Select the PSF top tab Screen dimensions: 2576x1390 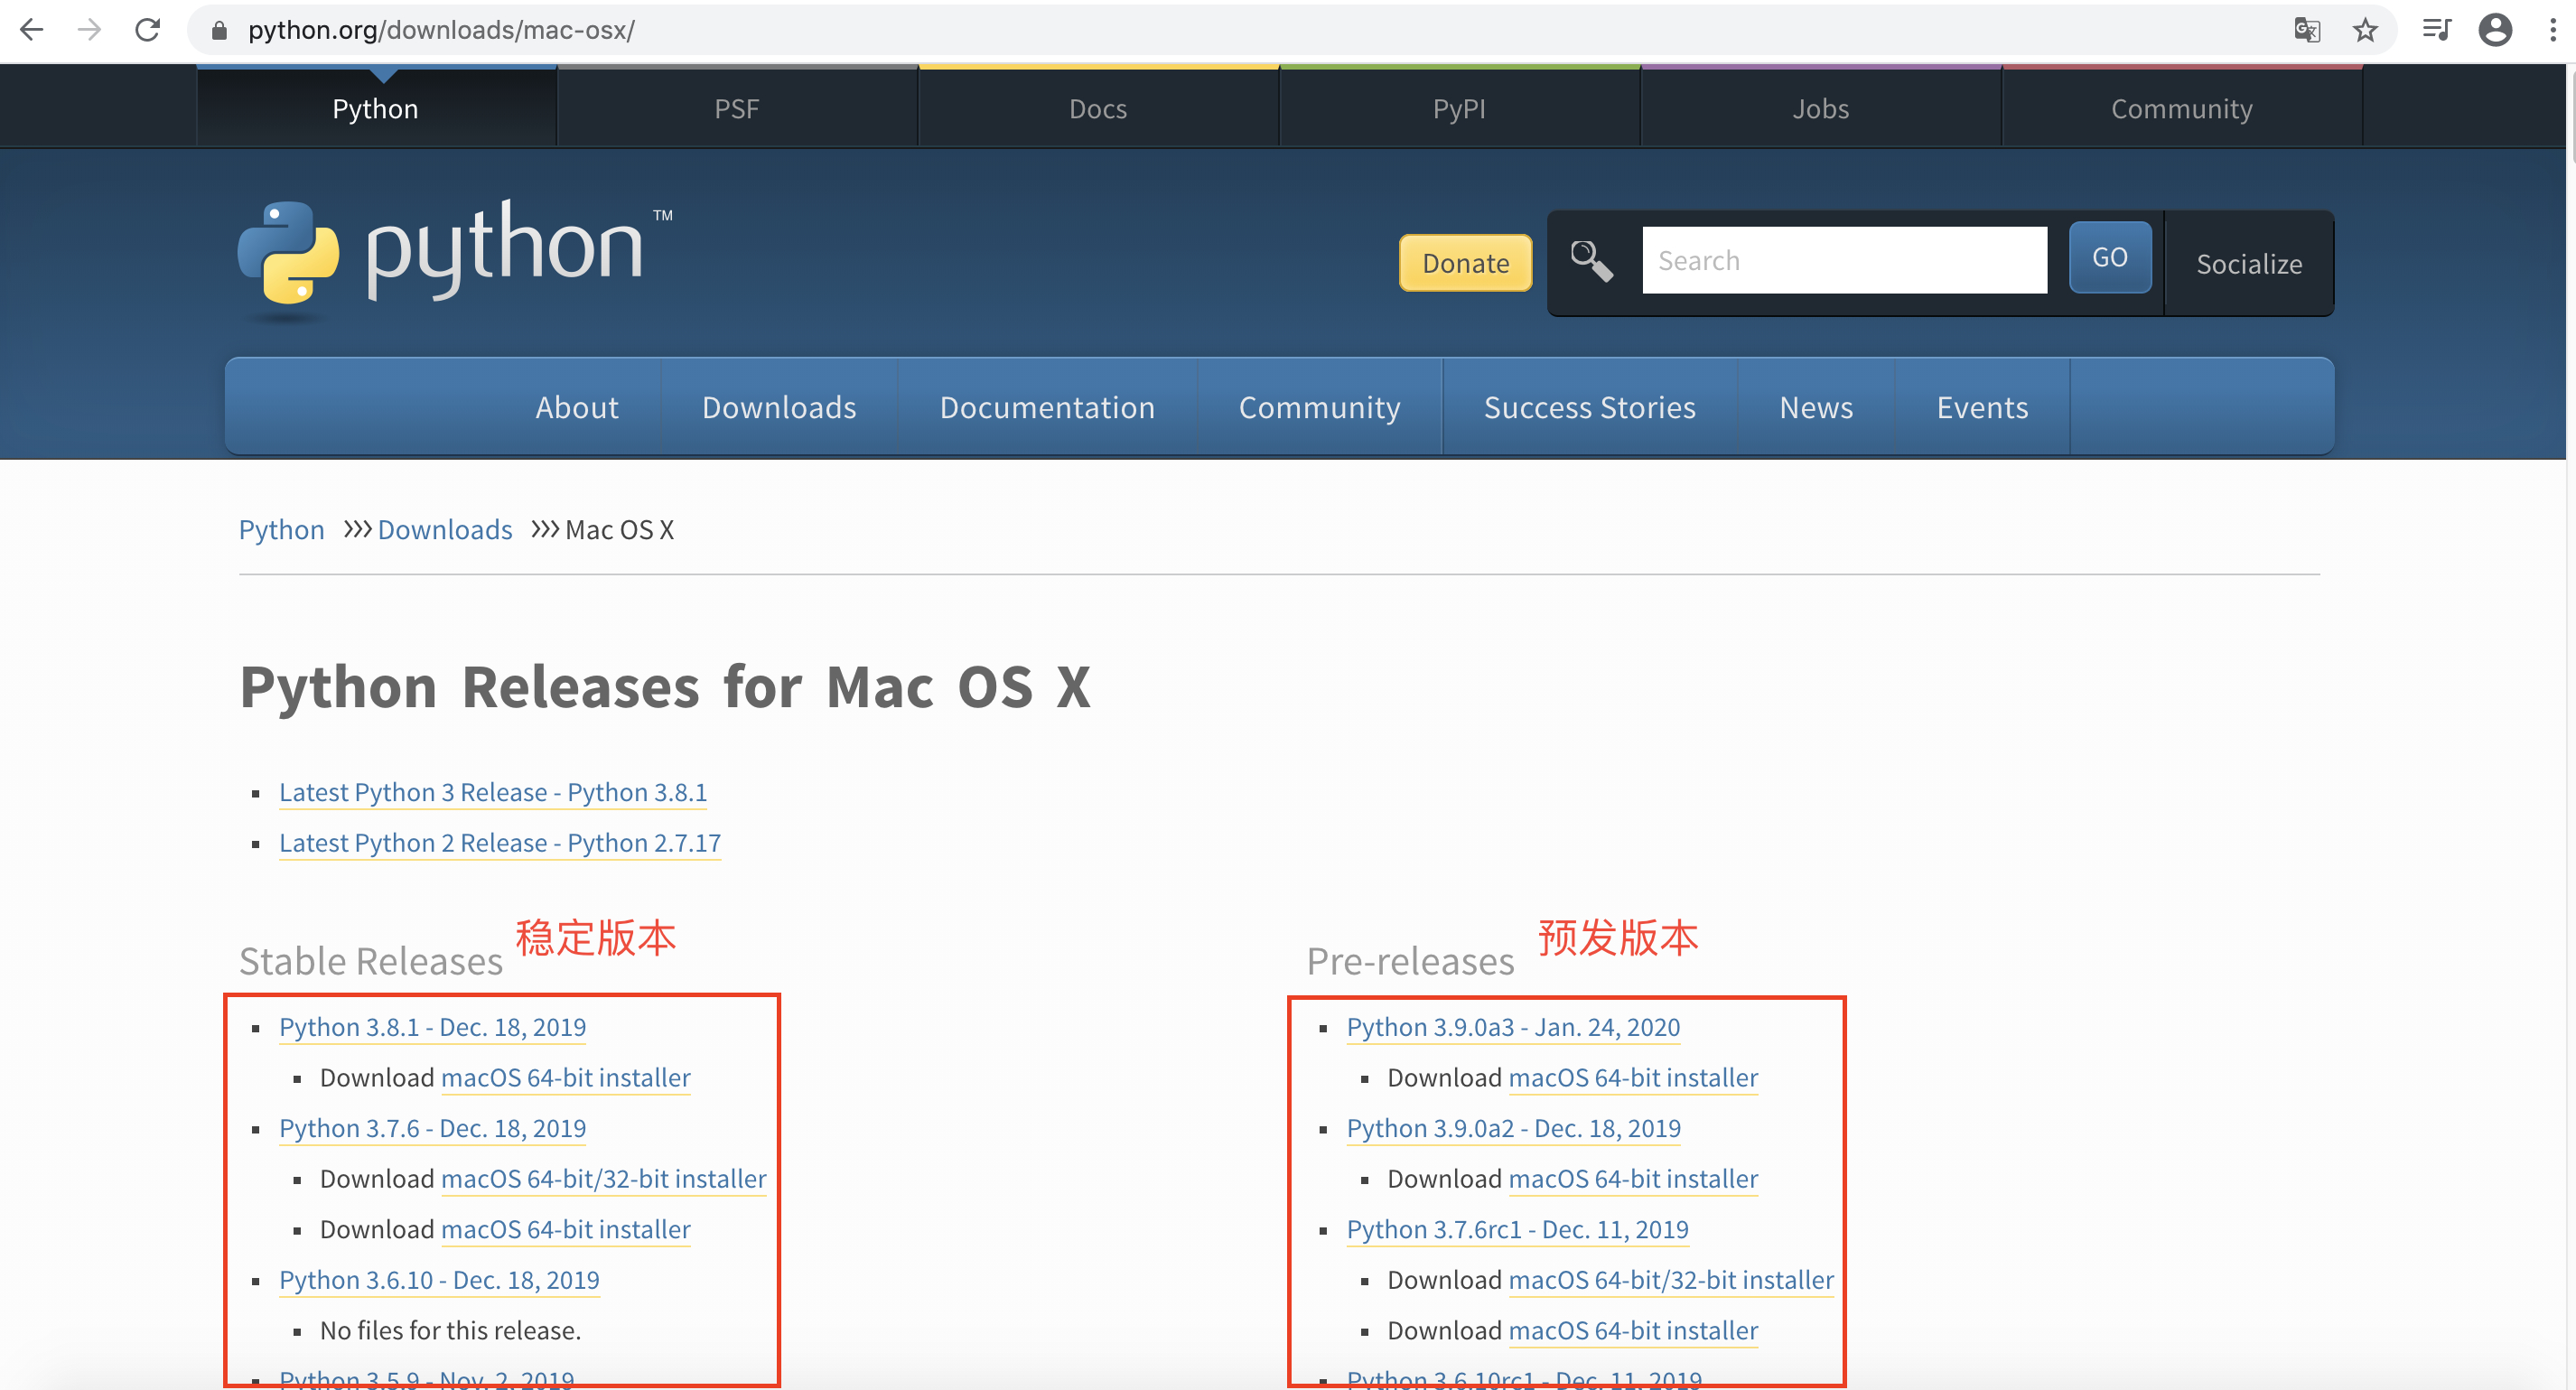(737, 108)
